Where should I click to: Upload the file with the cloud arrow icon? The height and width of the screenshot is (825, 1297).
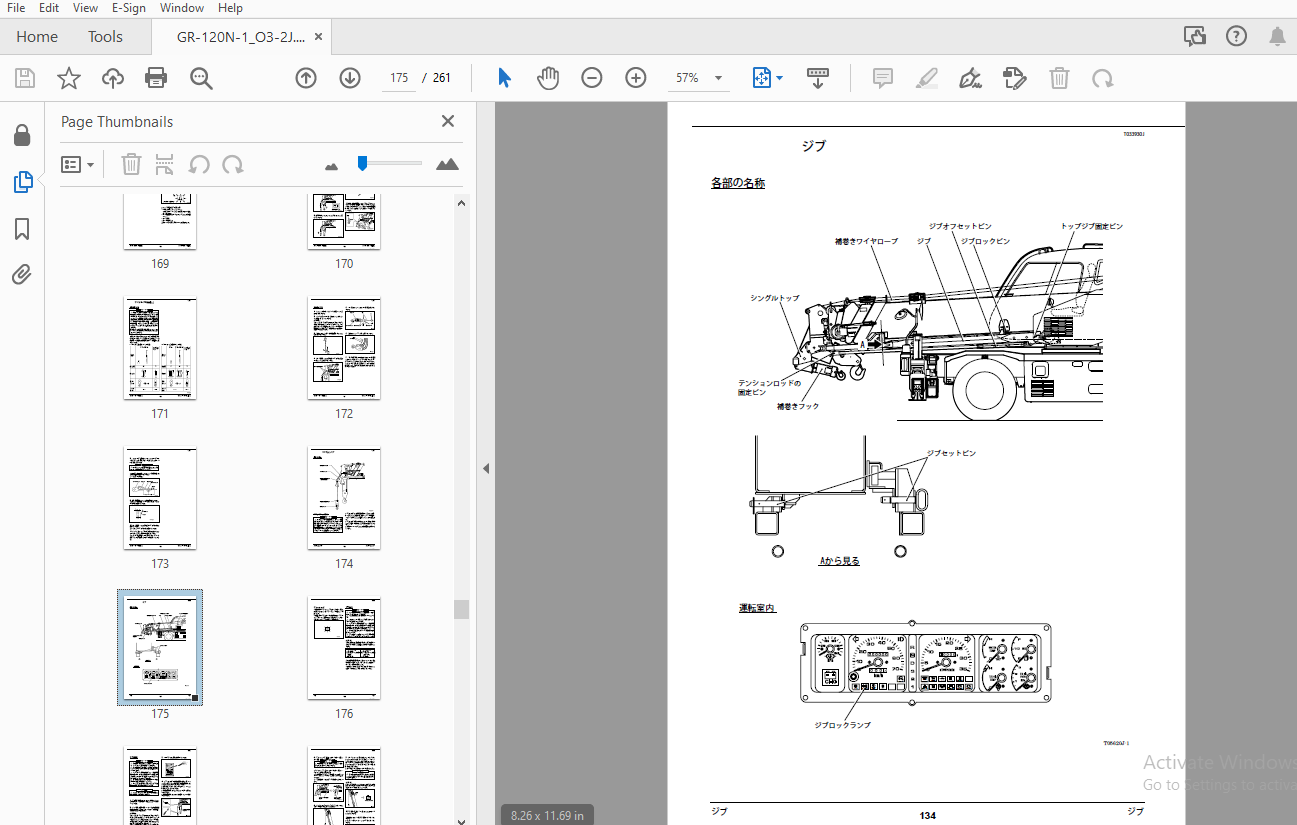tap(113, 78)
